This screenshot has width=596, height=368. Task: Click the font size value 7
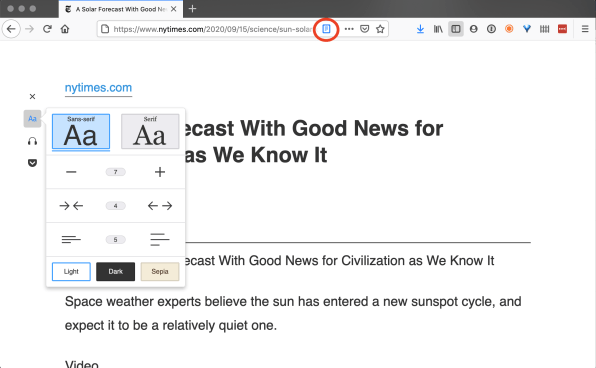click(x=116, y=172)
